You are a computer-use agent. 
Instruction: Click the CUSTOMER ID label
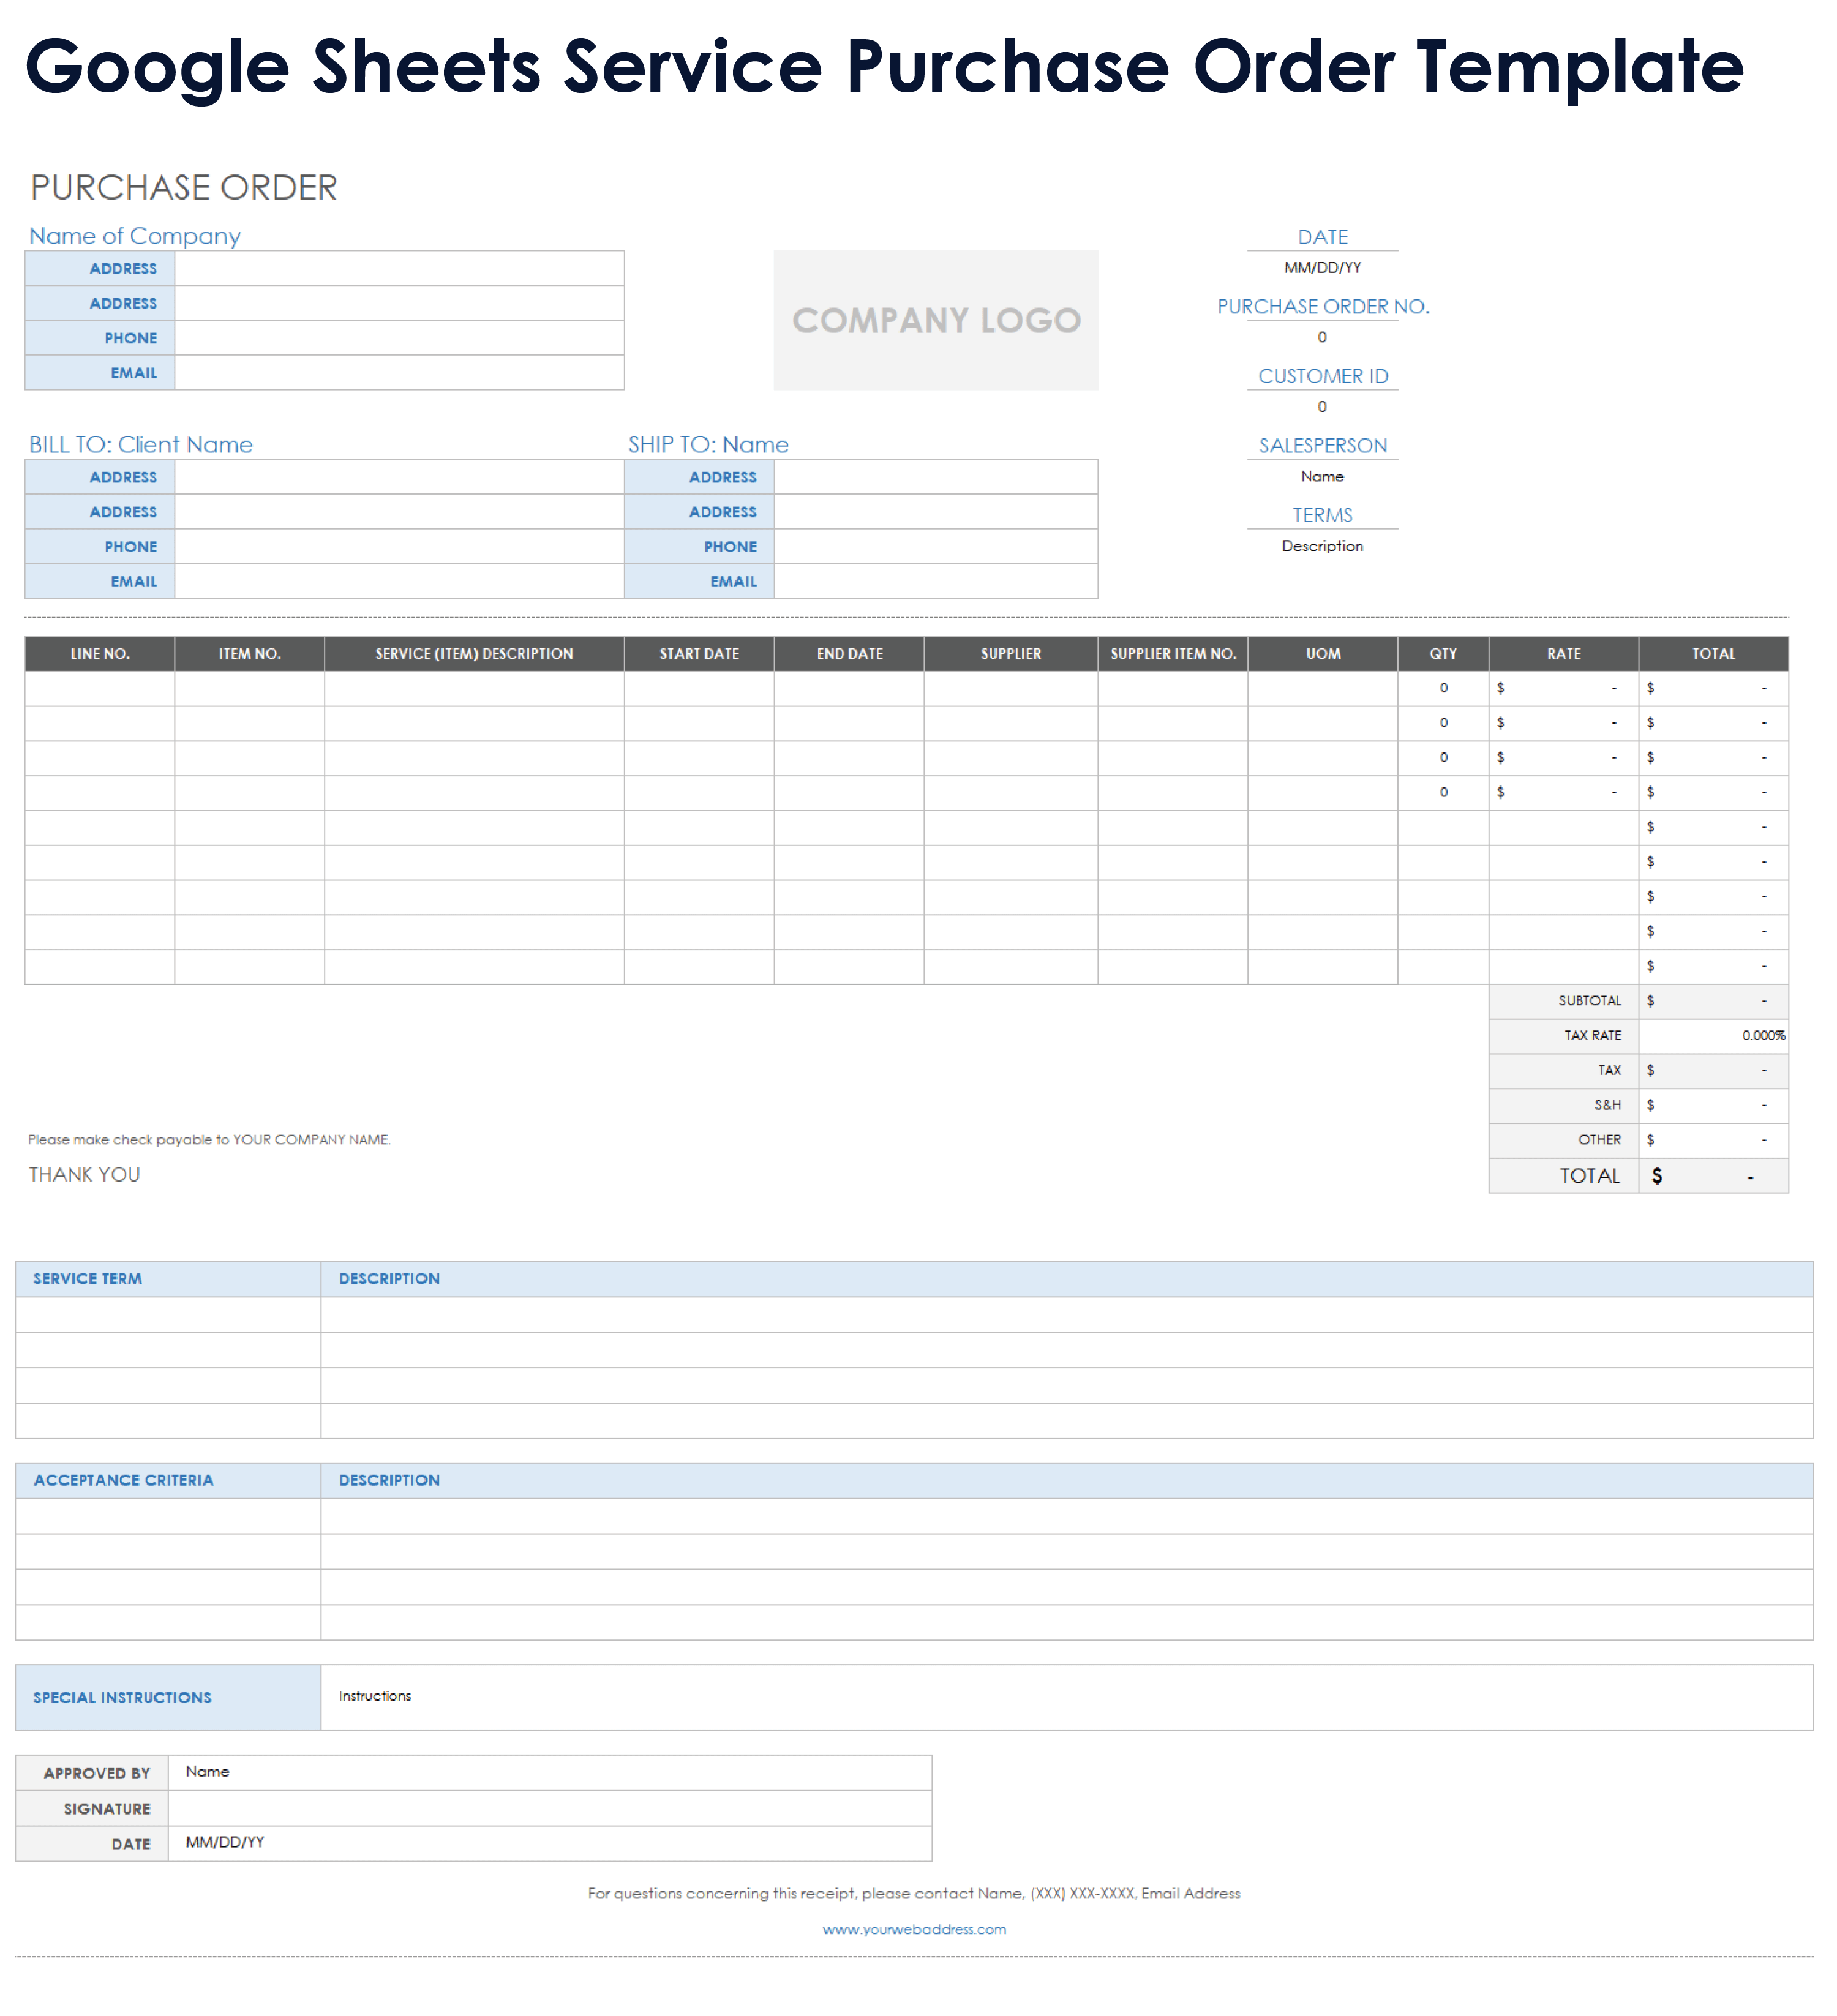click(1322, 376)
